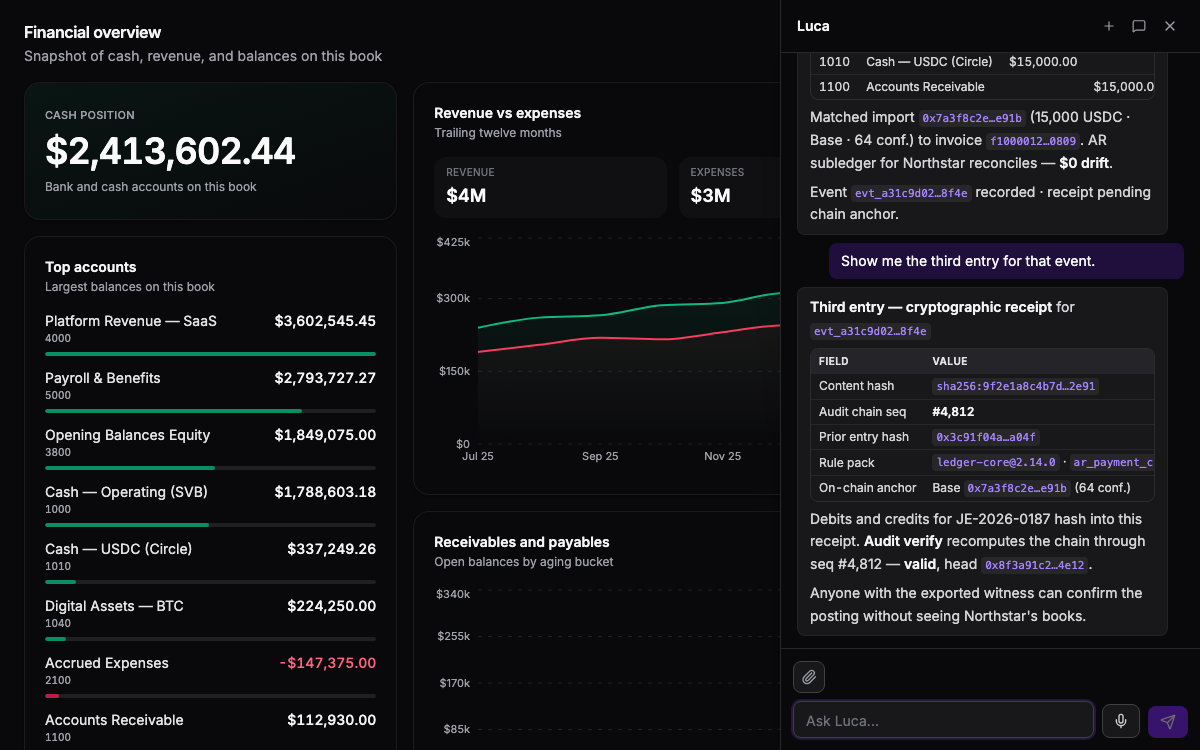
Task: Click the -$147,375.00 negative balance
Action: 328,663
